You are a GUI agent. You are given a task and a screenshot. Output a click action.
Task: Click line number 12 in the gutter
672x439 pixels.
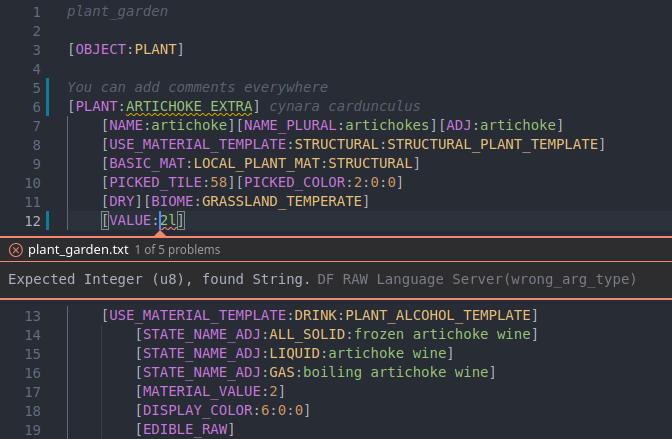click(x=33, y=221)
